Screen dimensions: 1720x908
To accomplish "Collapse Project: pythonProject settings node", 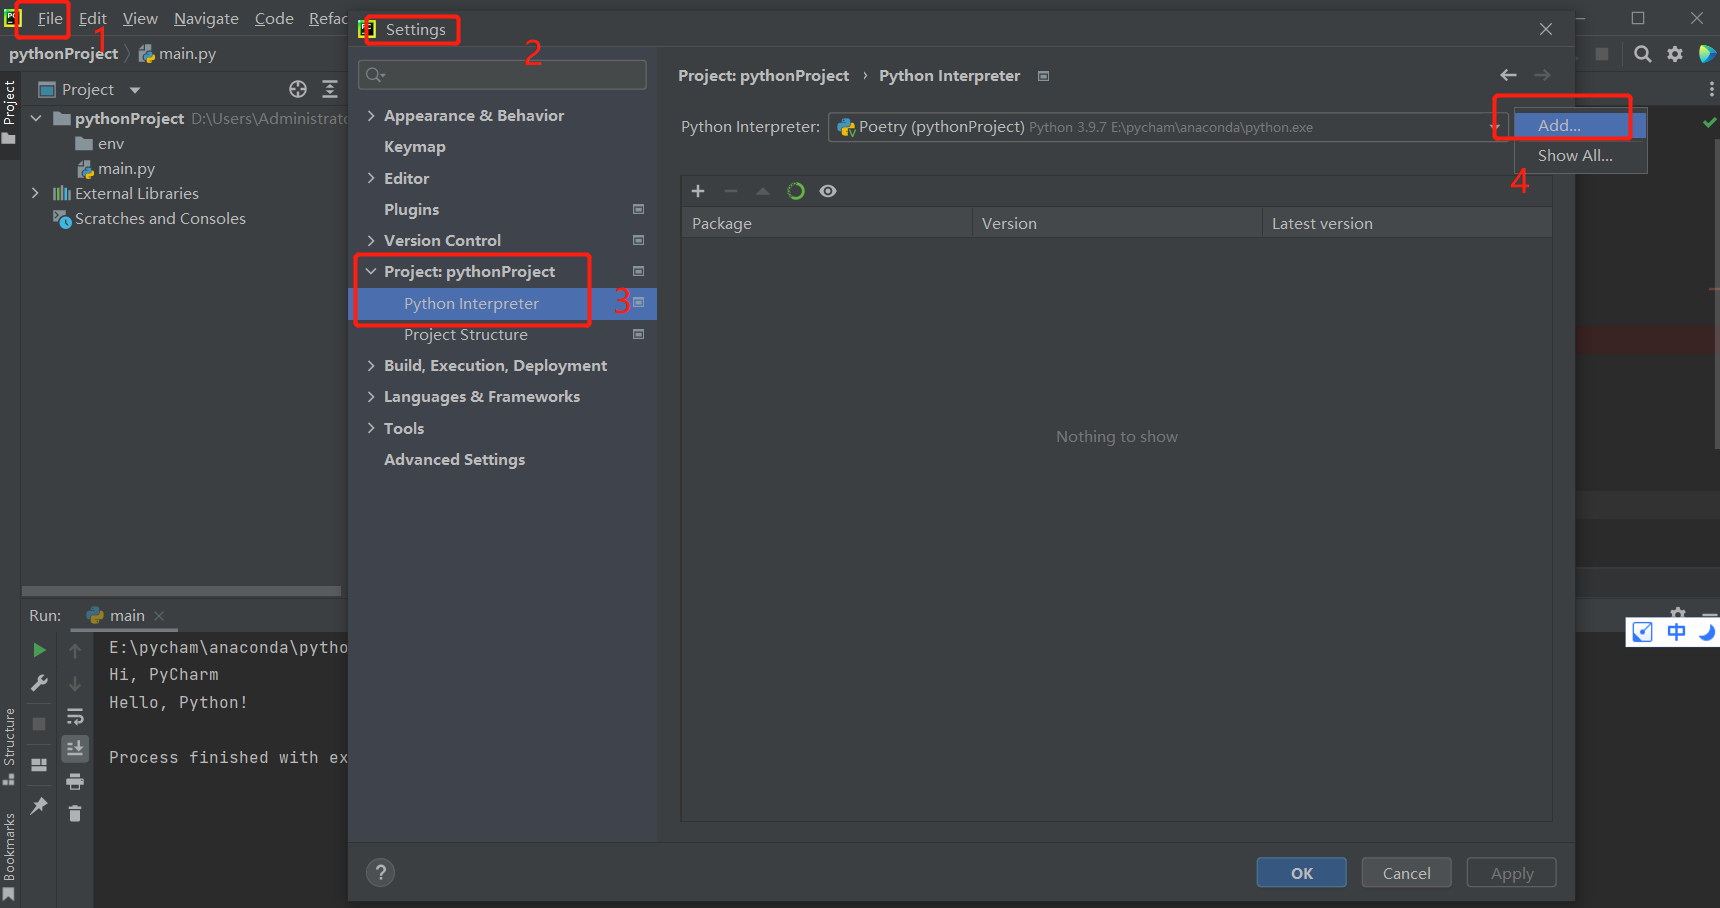I will tap(371, 271).
